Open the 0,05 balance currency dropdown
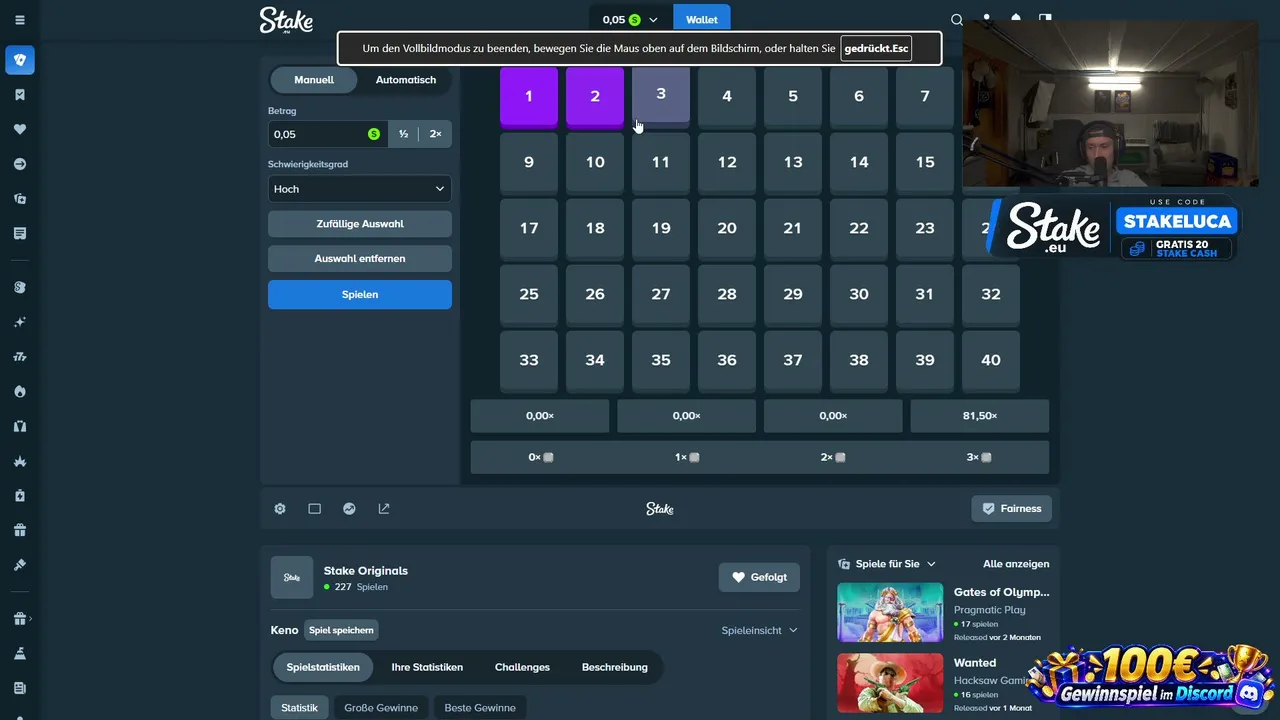1280x720 pixels. pyautogui.click(x=630, y=20)
